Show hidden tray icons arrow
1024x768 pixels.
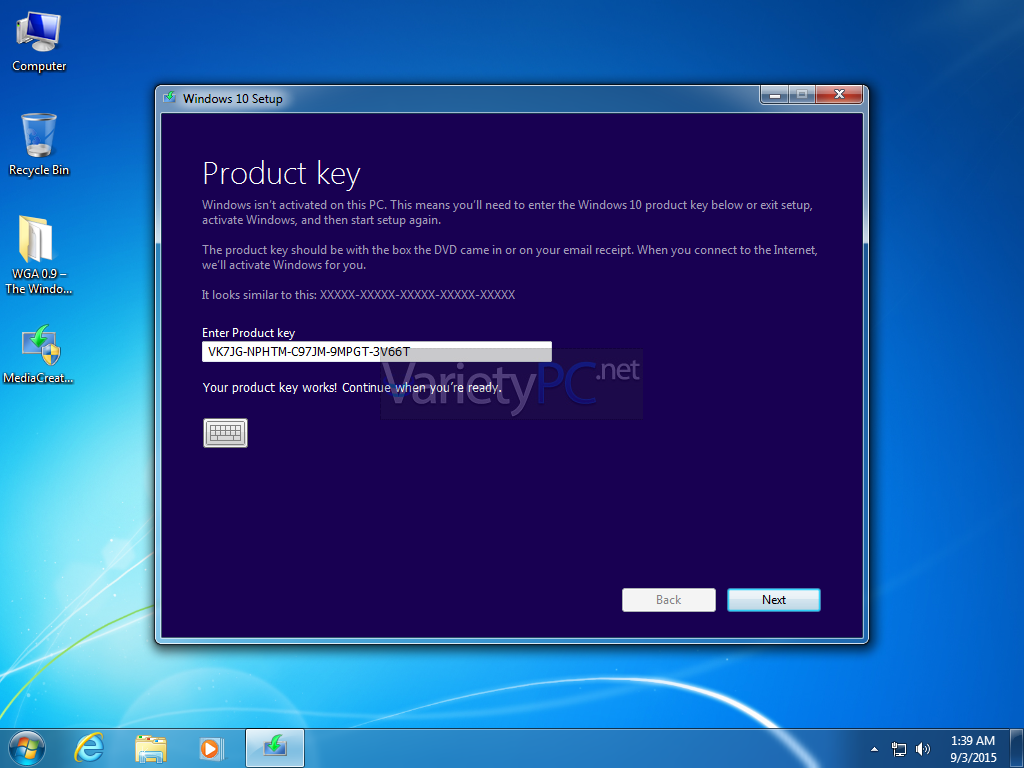coord(874,749)
